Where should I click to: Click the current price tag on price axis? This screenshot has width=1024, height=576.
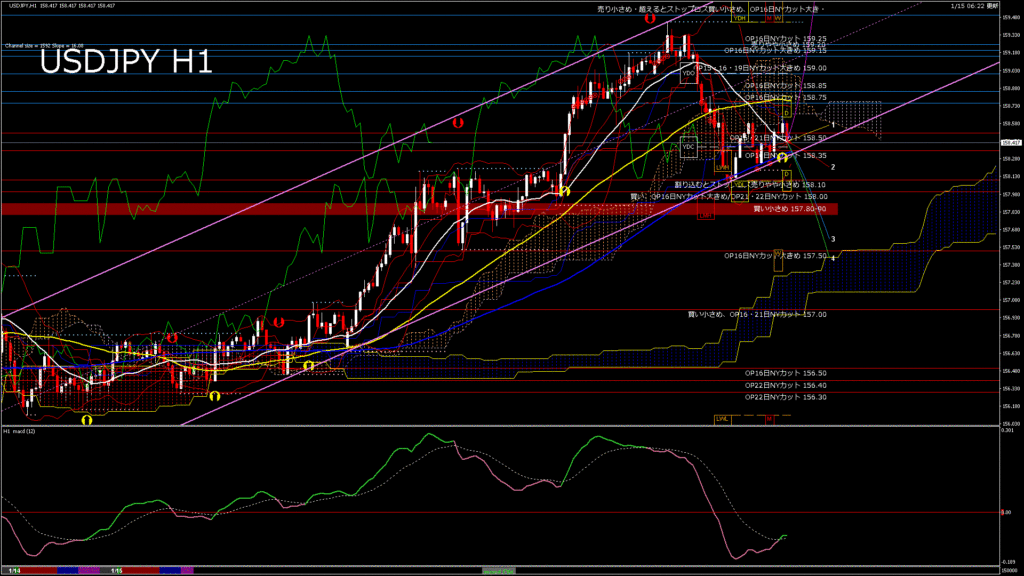click(x=1010, y=143)
